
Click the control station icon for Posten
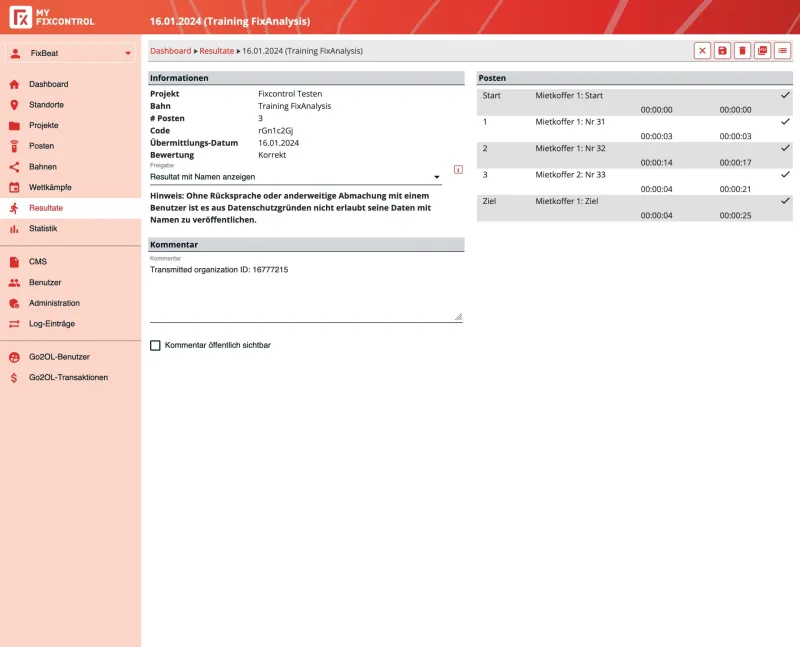[x=14, y=146]
